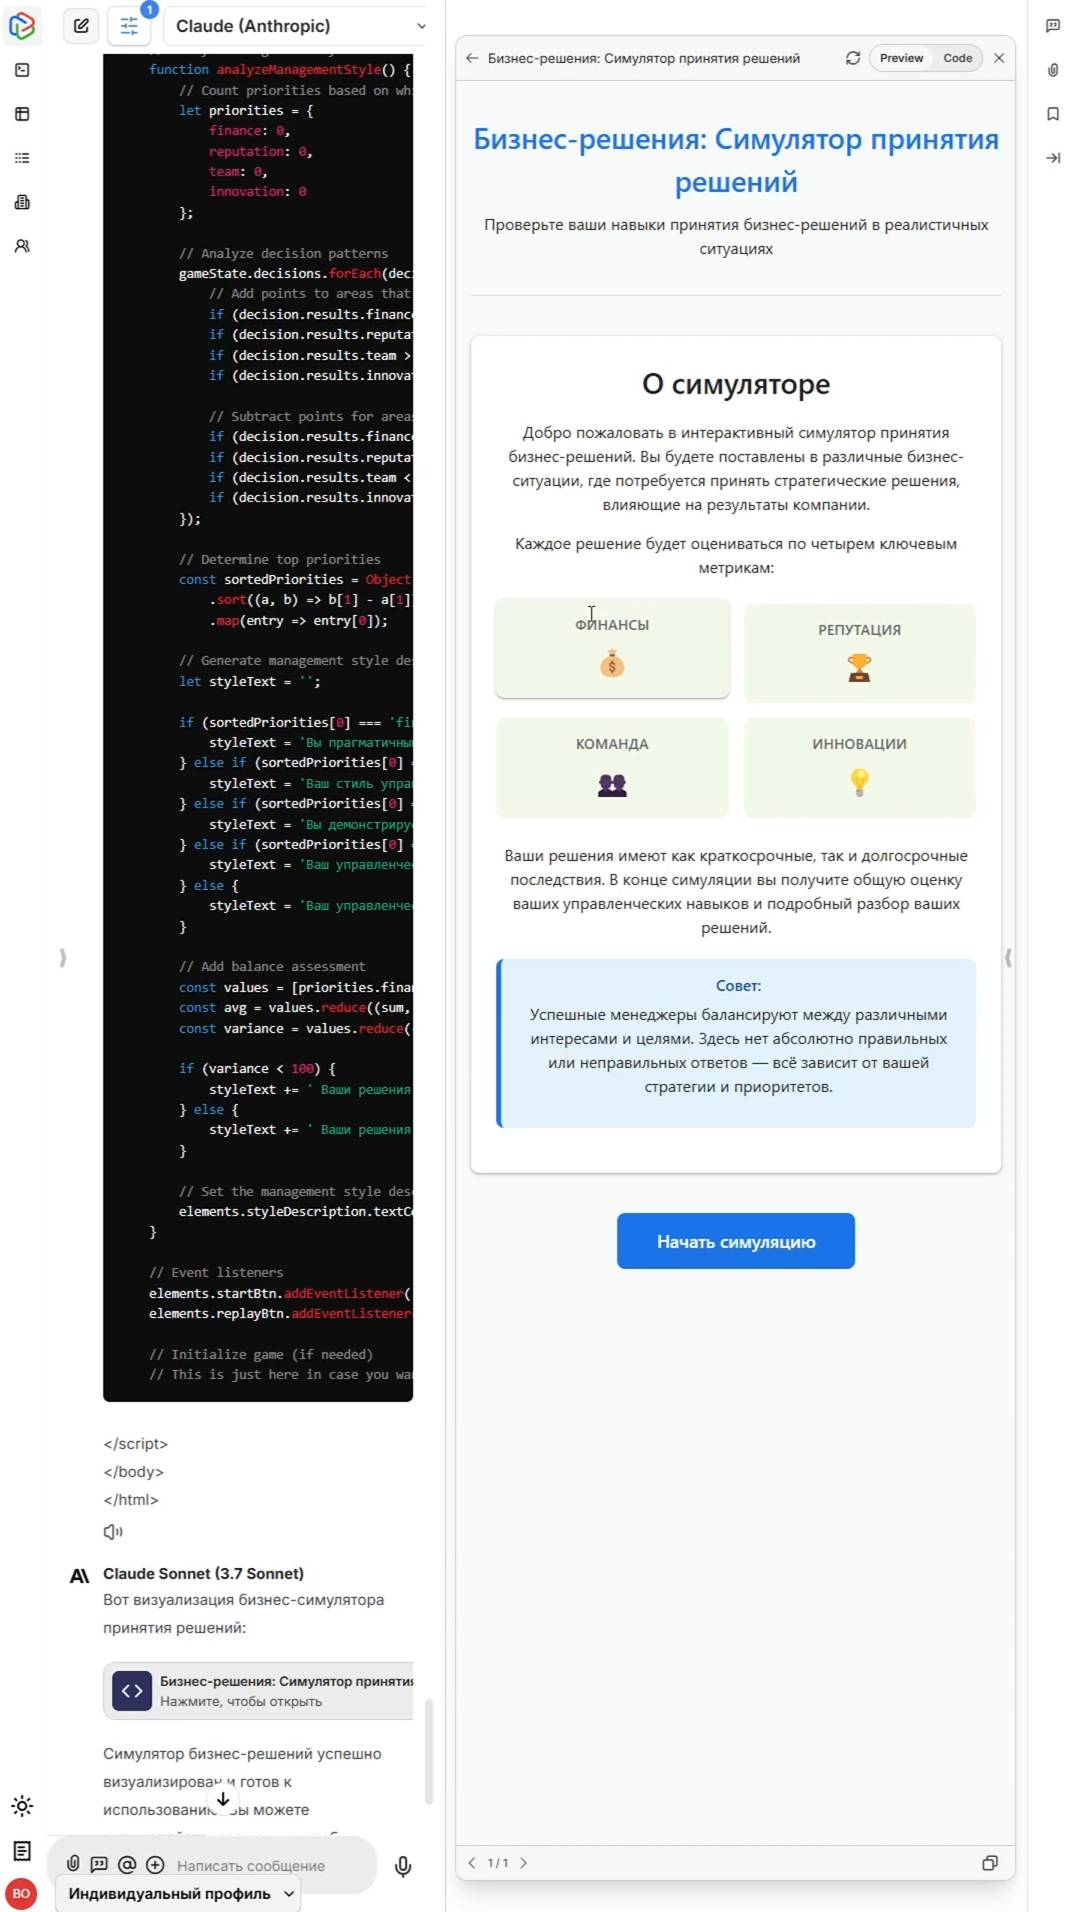Screen dimensions: 1074x1912
Task: Click the chat scrollbar thumb
Action: [429, 1751]
